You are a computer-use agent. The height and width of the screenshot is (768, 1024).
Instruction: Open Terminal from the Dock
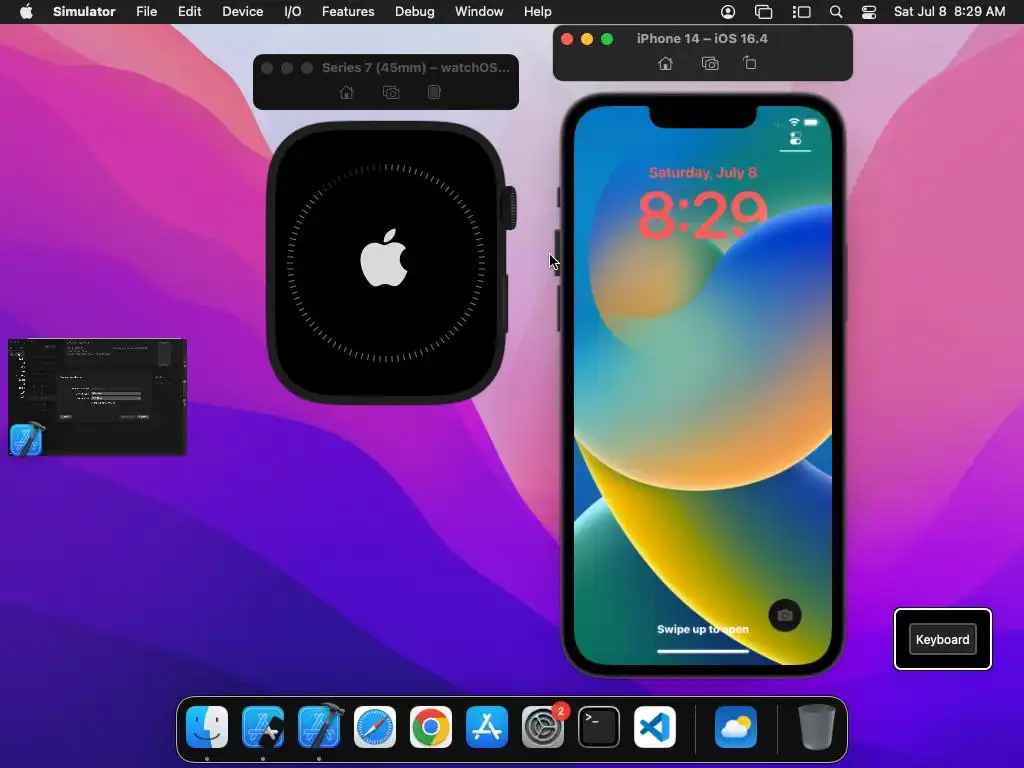[x=599, y=726]
